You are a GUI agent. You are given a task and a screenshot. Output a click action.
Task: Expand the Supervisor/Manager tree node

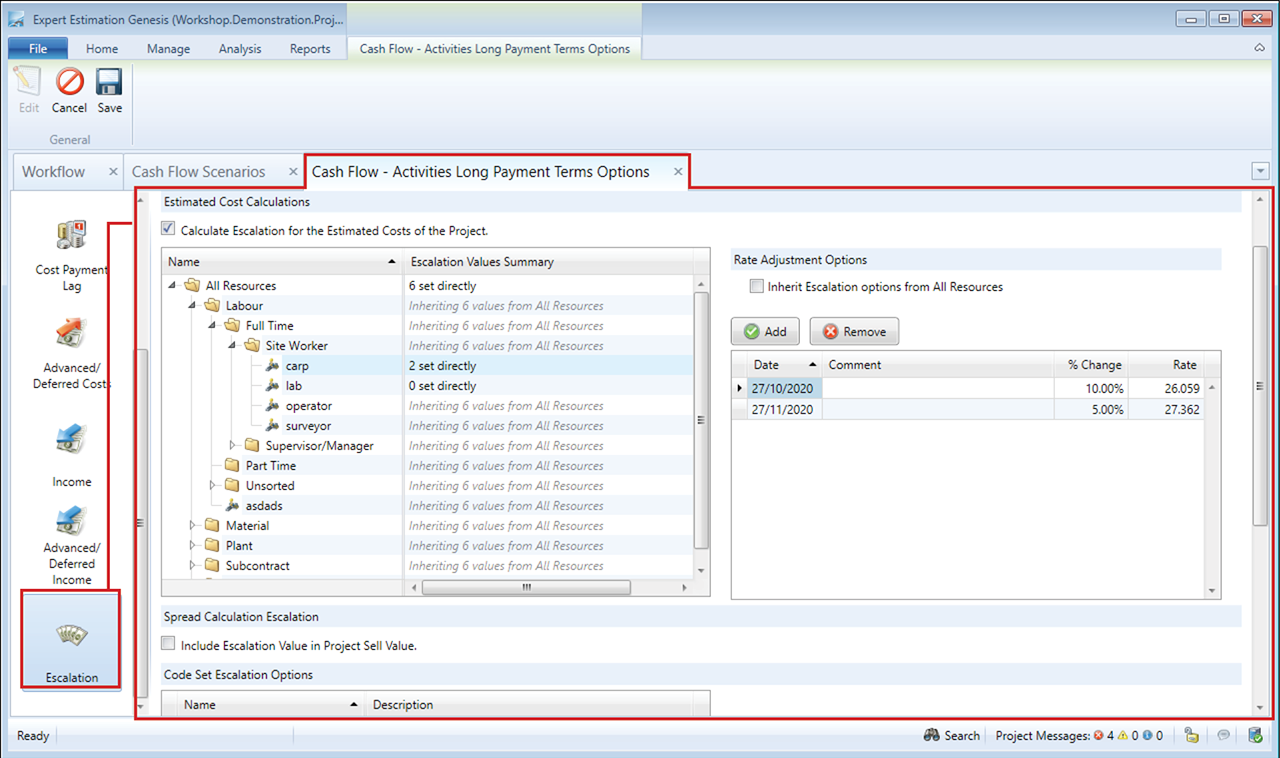click(x=234, y=445)
